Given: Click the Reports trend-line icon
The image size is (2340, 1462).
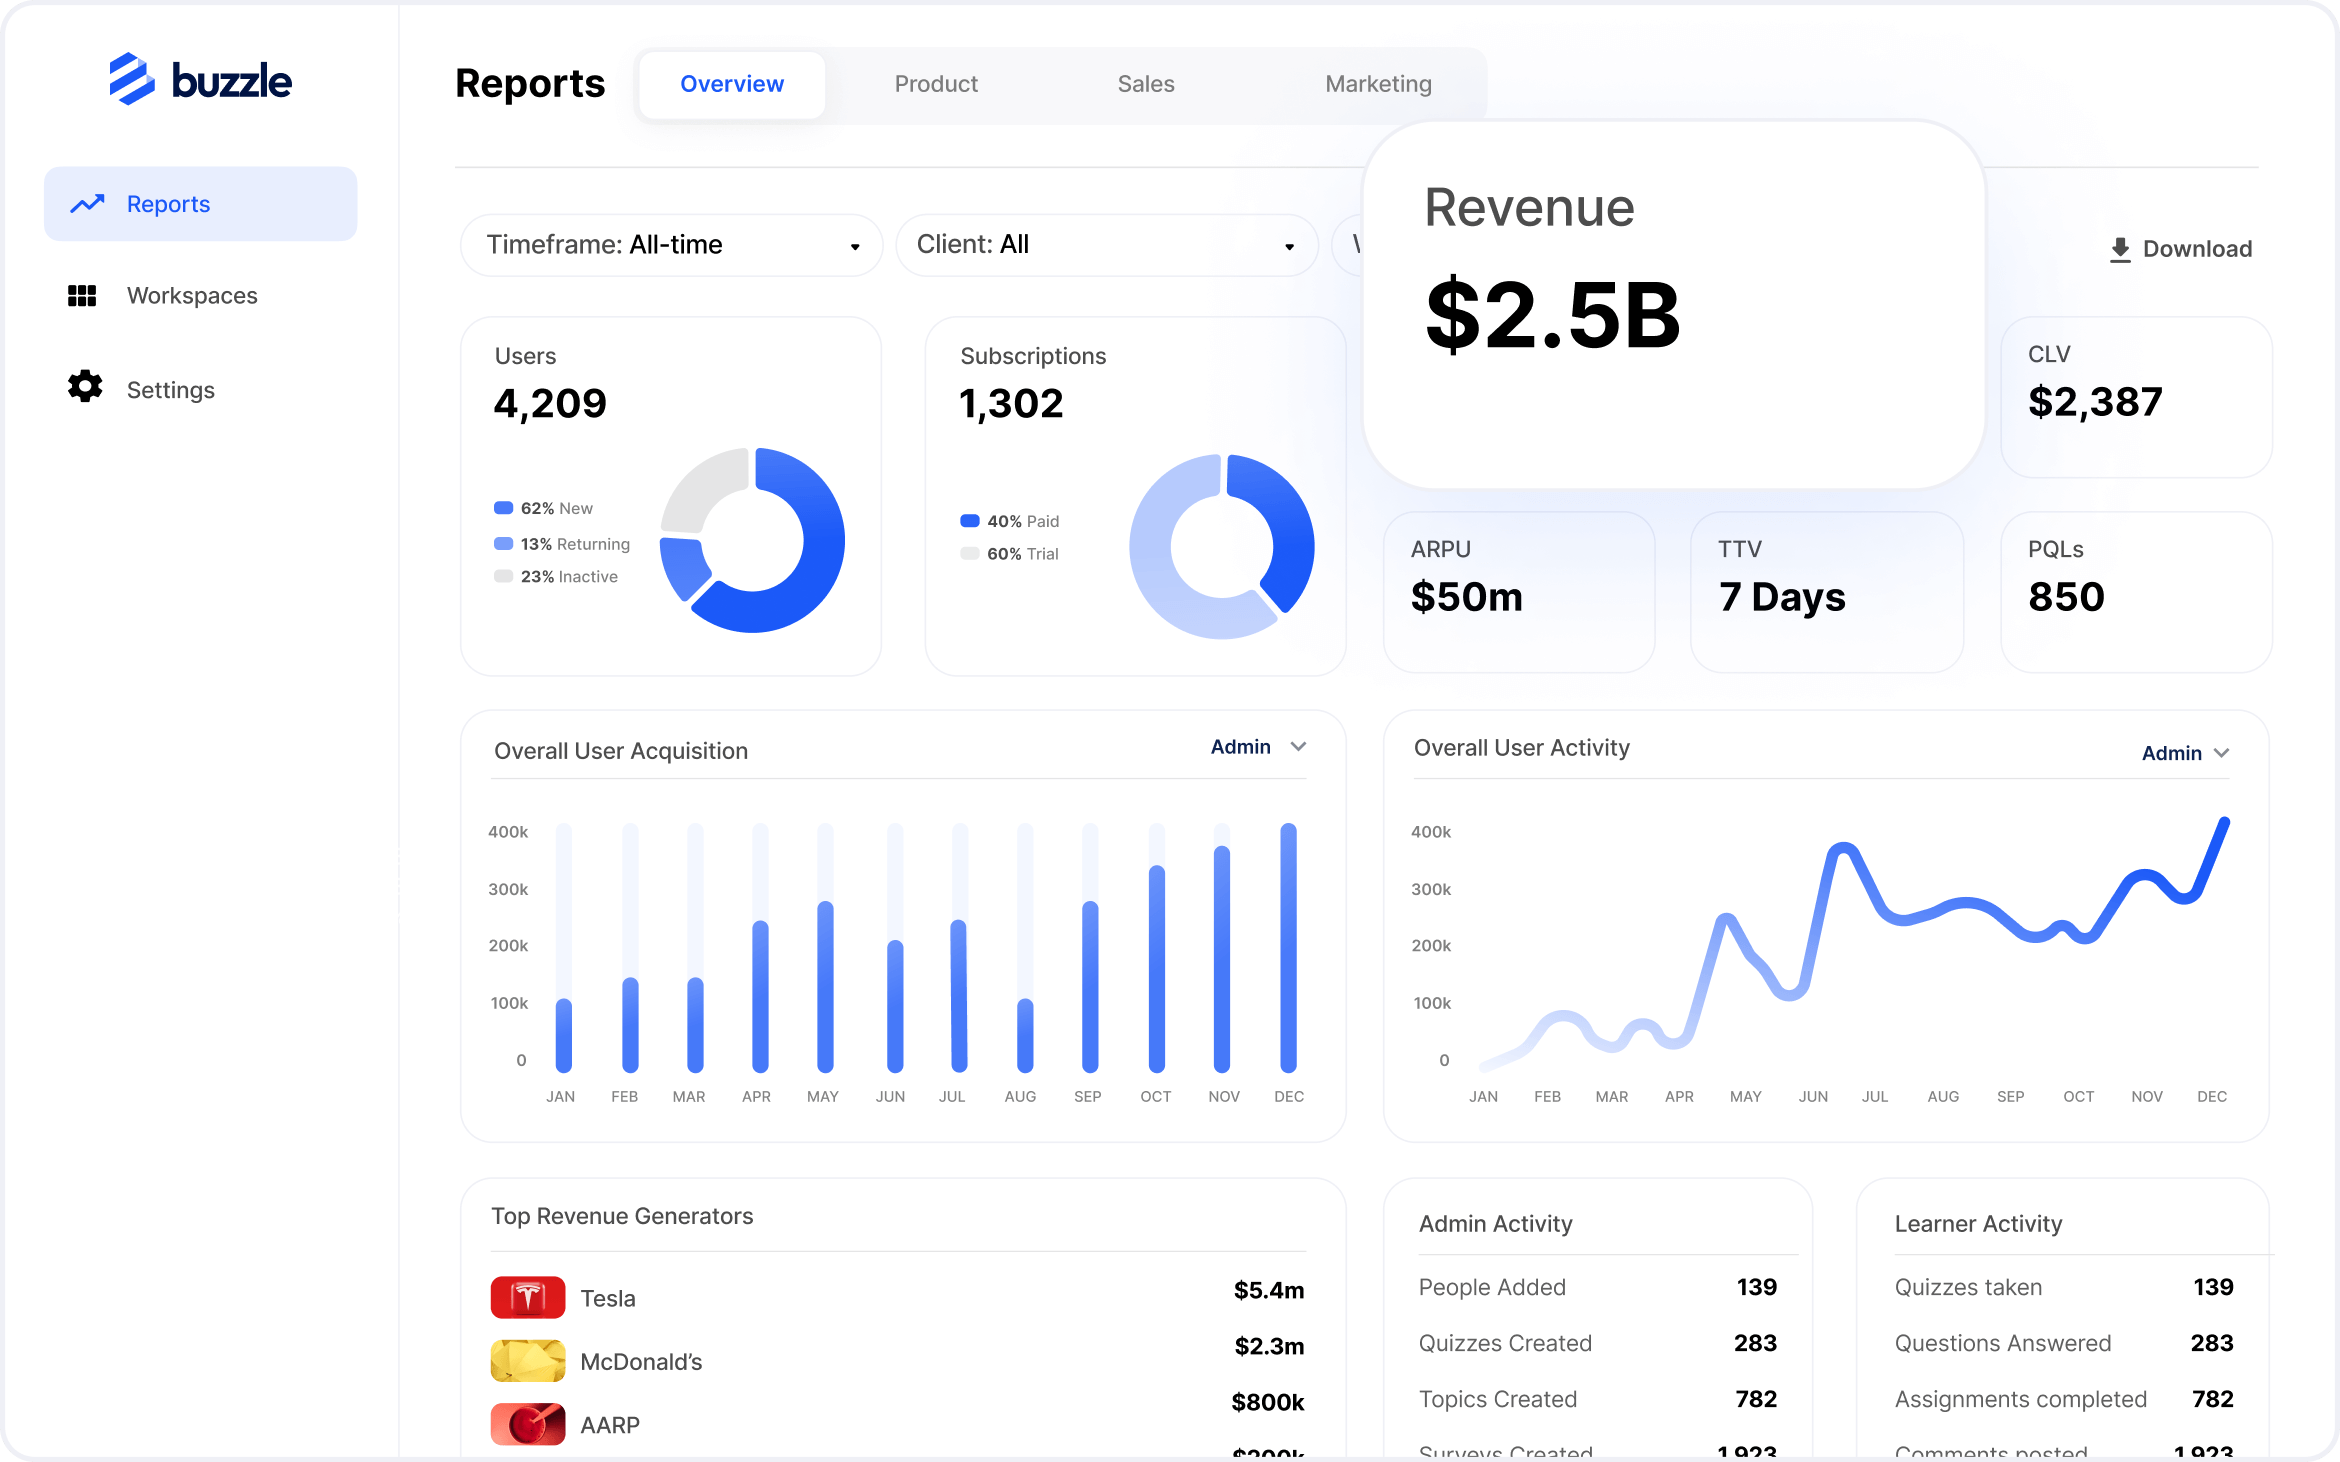Looking at the screenshot, I should [88, 204].
